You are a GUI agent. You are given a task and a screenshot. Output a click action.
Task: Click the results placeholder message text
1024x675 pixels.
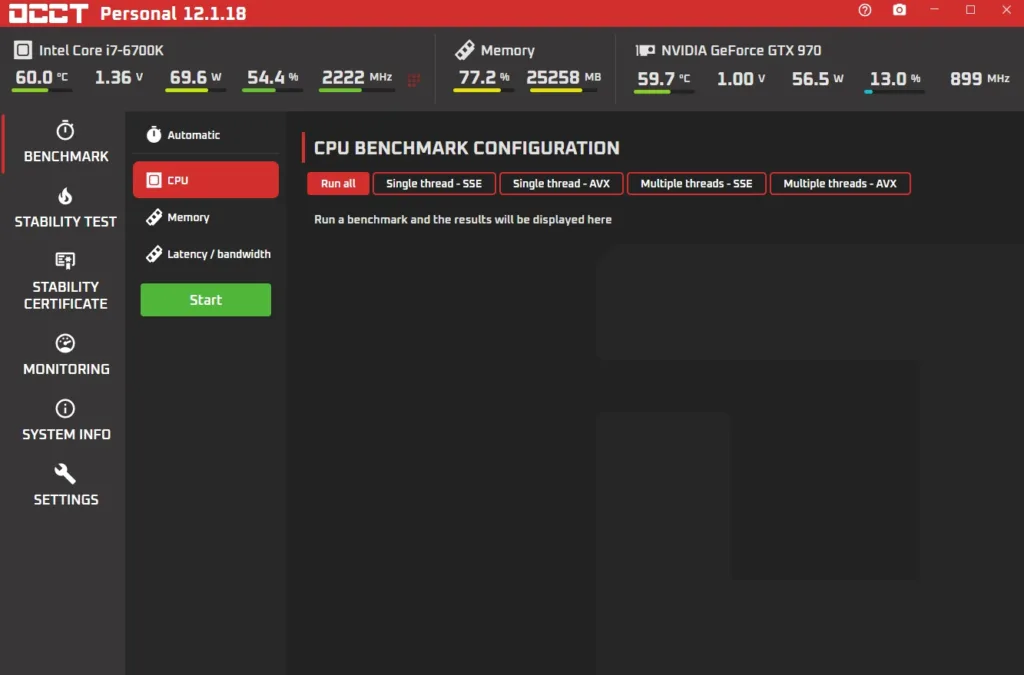coord(463,220)
